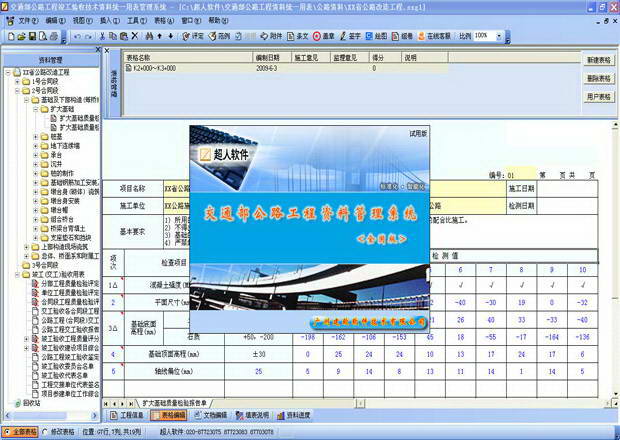Click the Move down arrow icon
620x440 pixels.
(x=171, y=36)
